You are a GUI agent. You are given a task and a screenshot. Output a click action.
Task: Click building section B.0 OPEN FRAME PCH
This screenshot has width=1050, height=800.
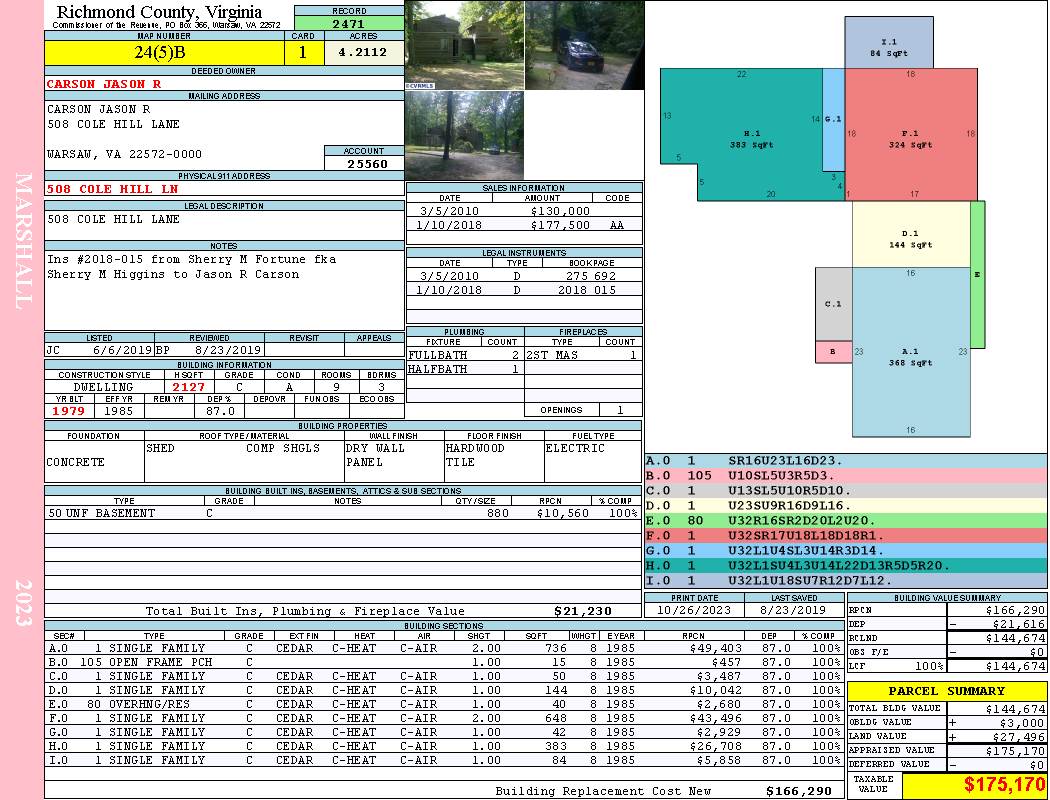point(443,662)
